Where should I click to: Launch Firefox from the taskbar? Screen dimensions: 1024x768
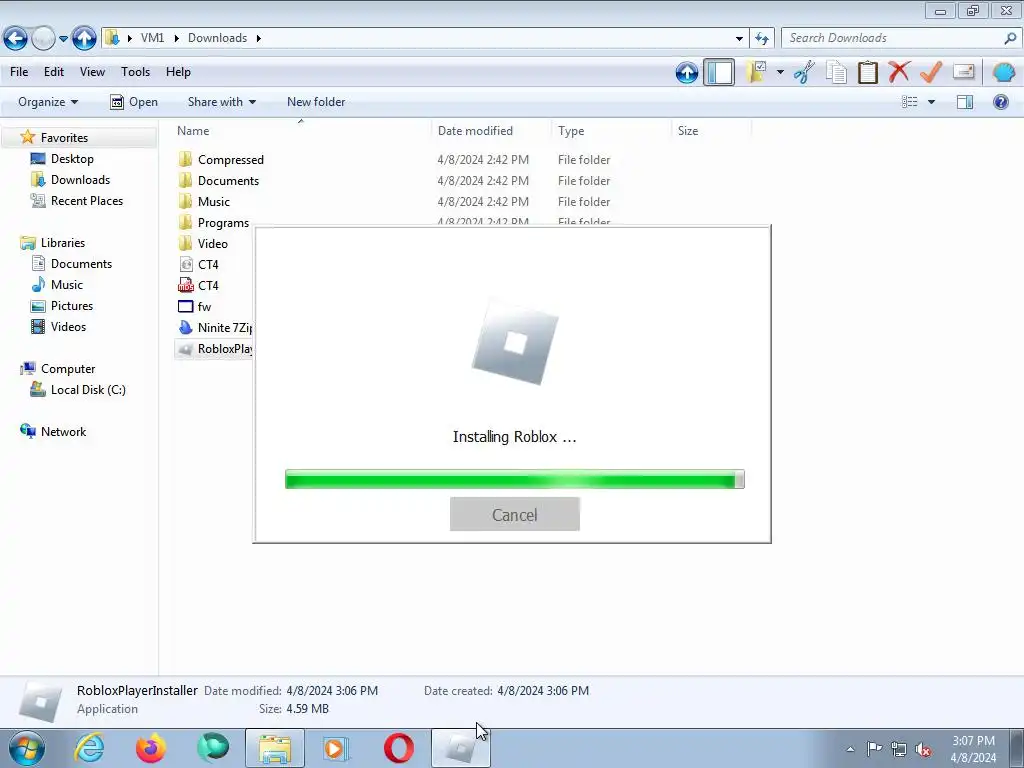click(x=151, y=748)
